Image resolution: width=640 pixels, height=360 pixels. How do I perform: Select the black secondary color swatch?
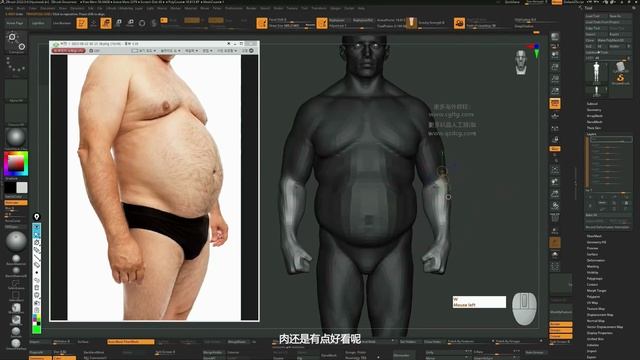(x=10, y=188)
